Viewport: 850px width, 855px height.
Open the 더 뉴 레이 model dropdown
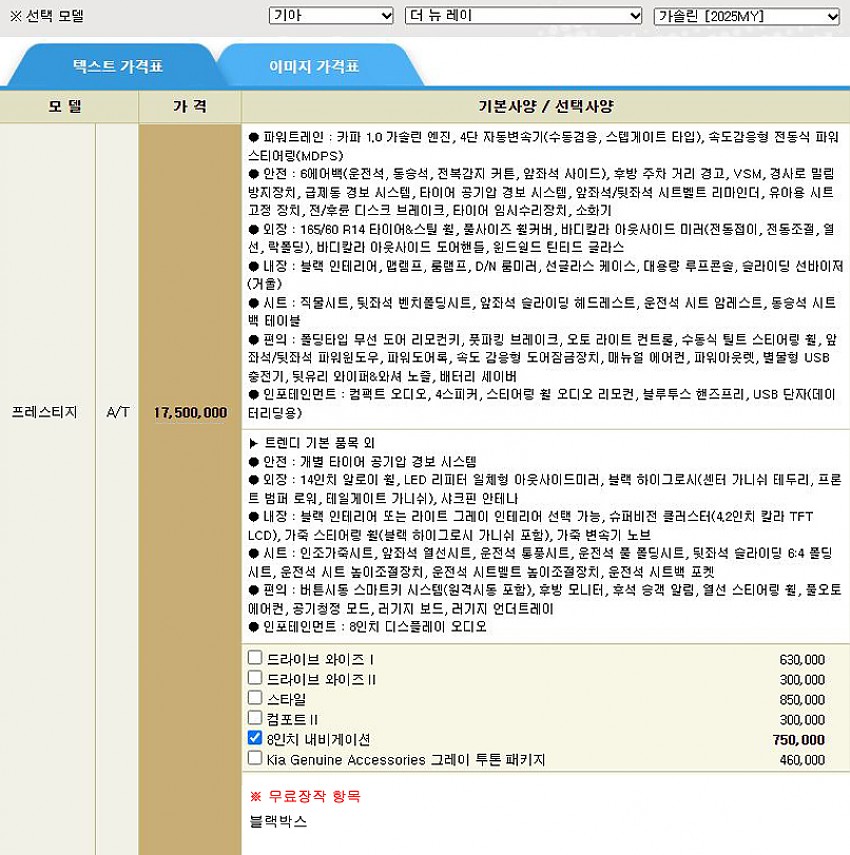click(x=524, y=16)
